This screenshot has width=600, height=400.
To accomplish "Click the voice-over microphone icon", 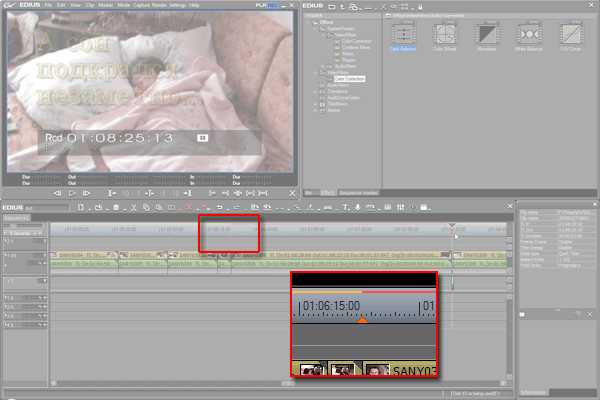I will (x=358, y=207).
